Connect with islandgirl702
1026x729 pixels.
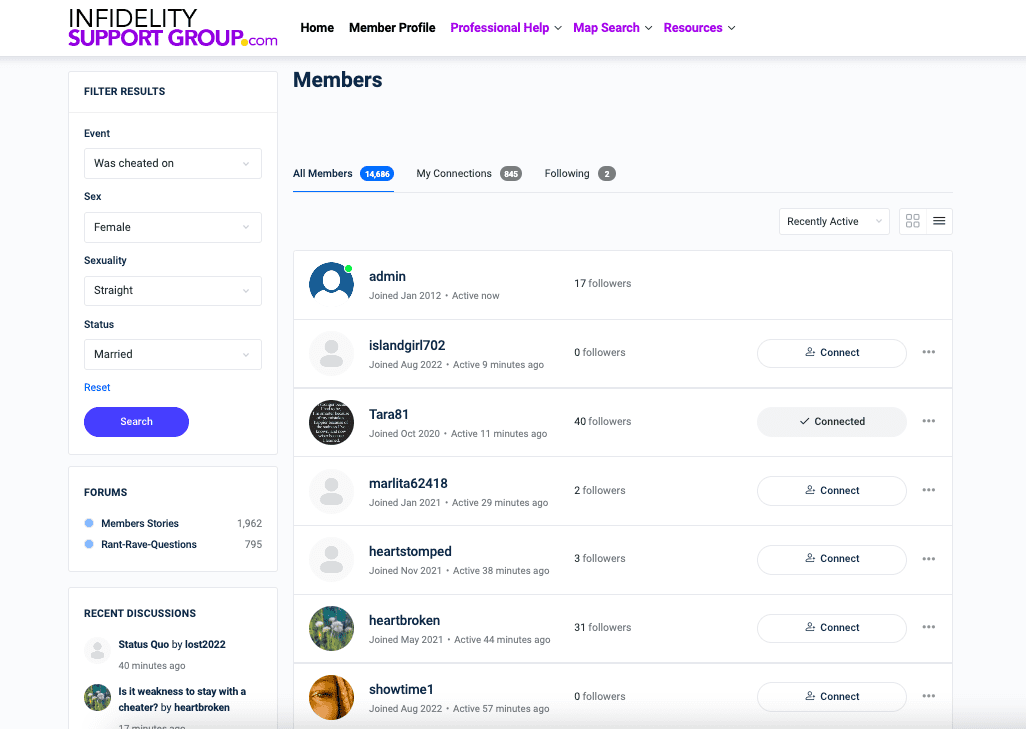832,353
